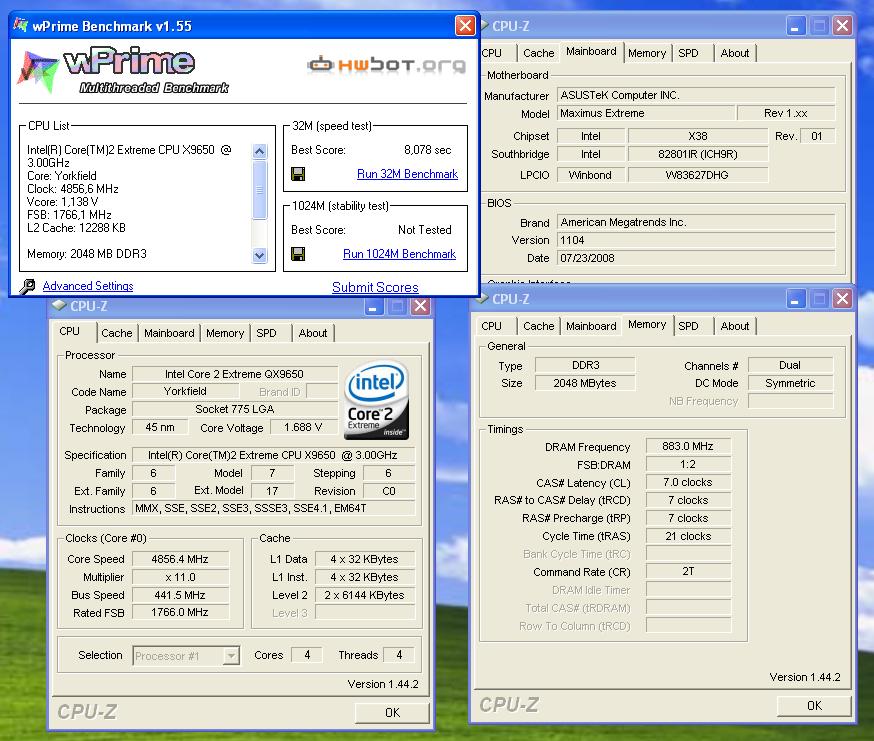This screenshot has height=741, width=874.
Task: Click OK in CPU-Z processor window
Action: [392, 713]
